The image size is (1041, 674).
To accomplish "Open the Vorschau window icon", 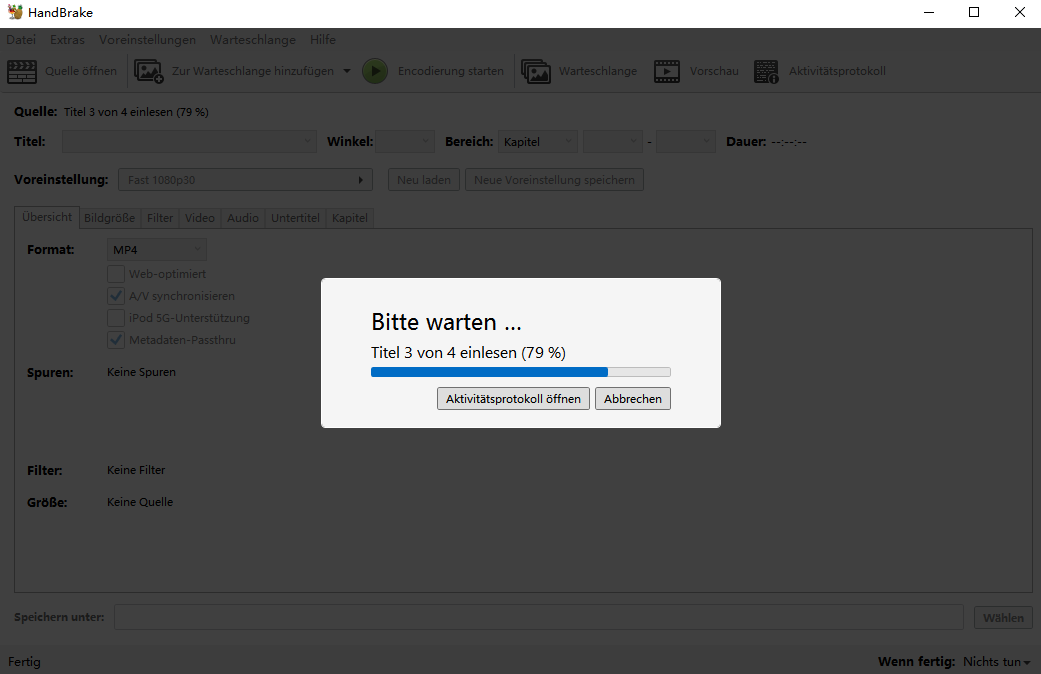I will (x=666, y=71).
